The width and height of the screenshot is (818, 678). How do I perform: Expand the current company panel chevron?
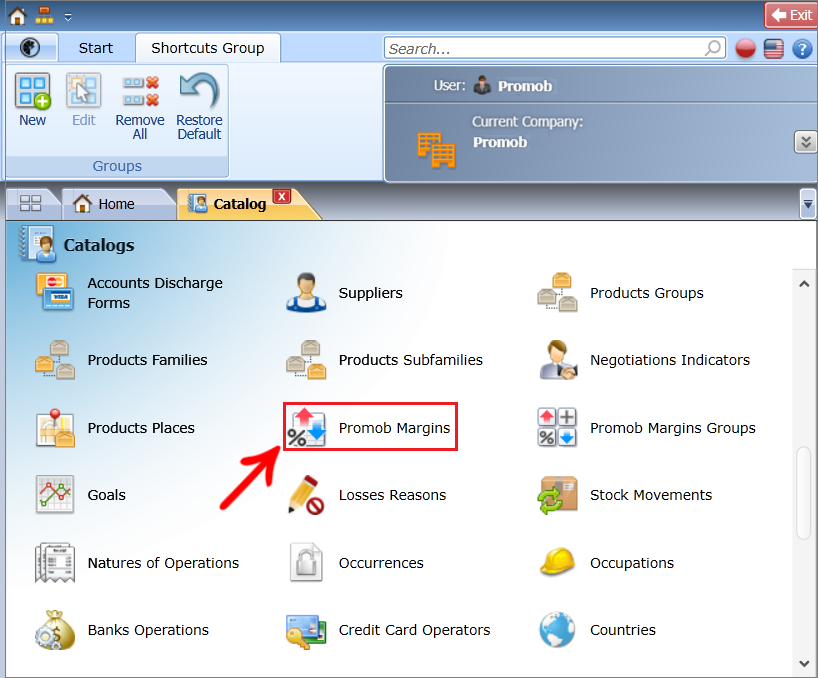(x=805, y=142)
